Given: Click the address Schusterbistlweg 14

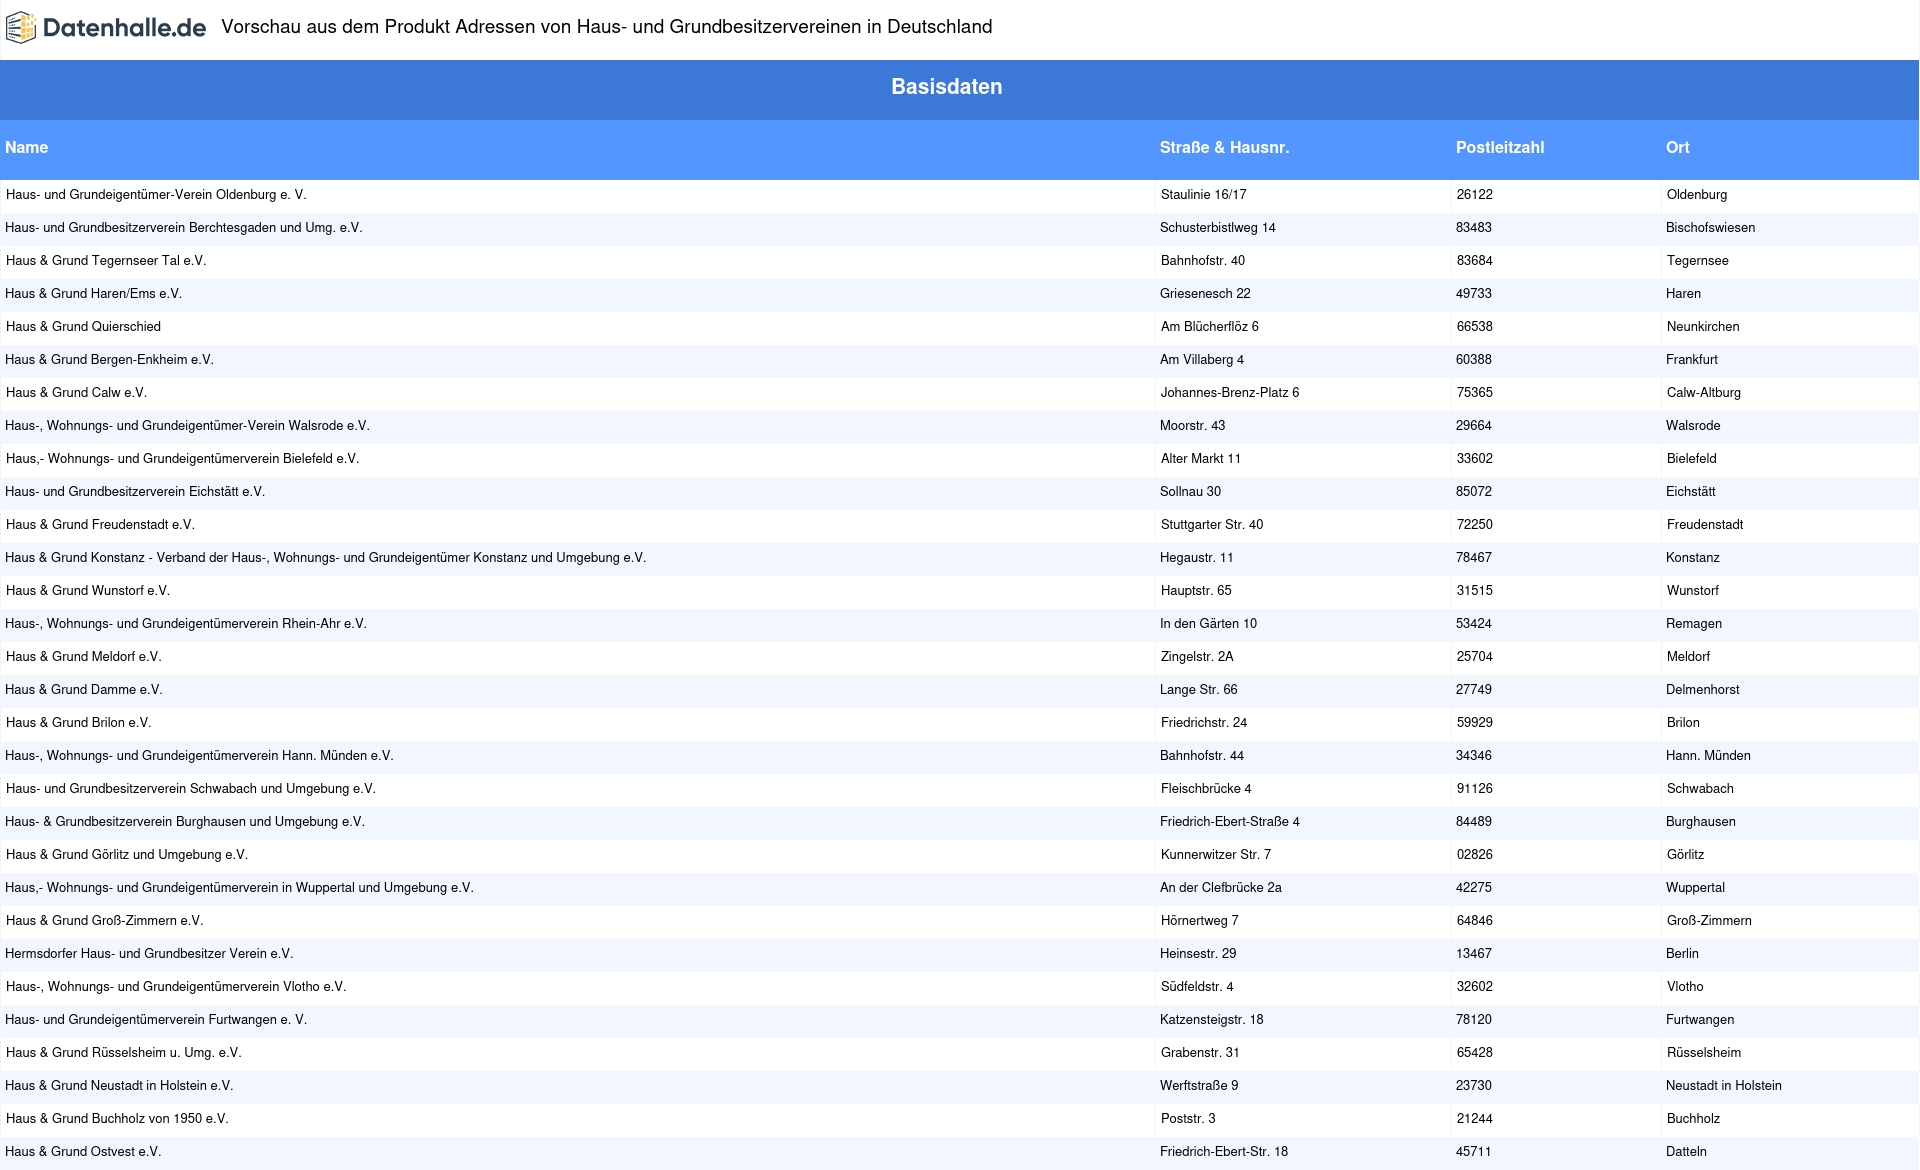Looking at the screenshot, I should [1218, 228].
